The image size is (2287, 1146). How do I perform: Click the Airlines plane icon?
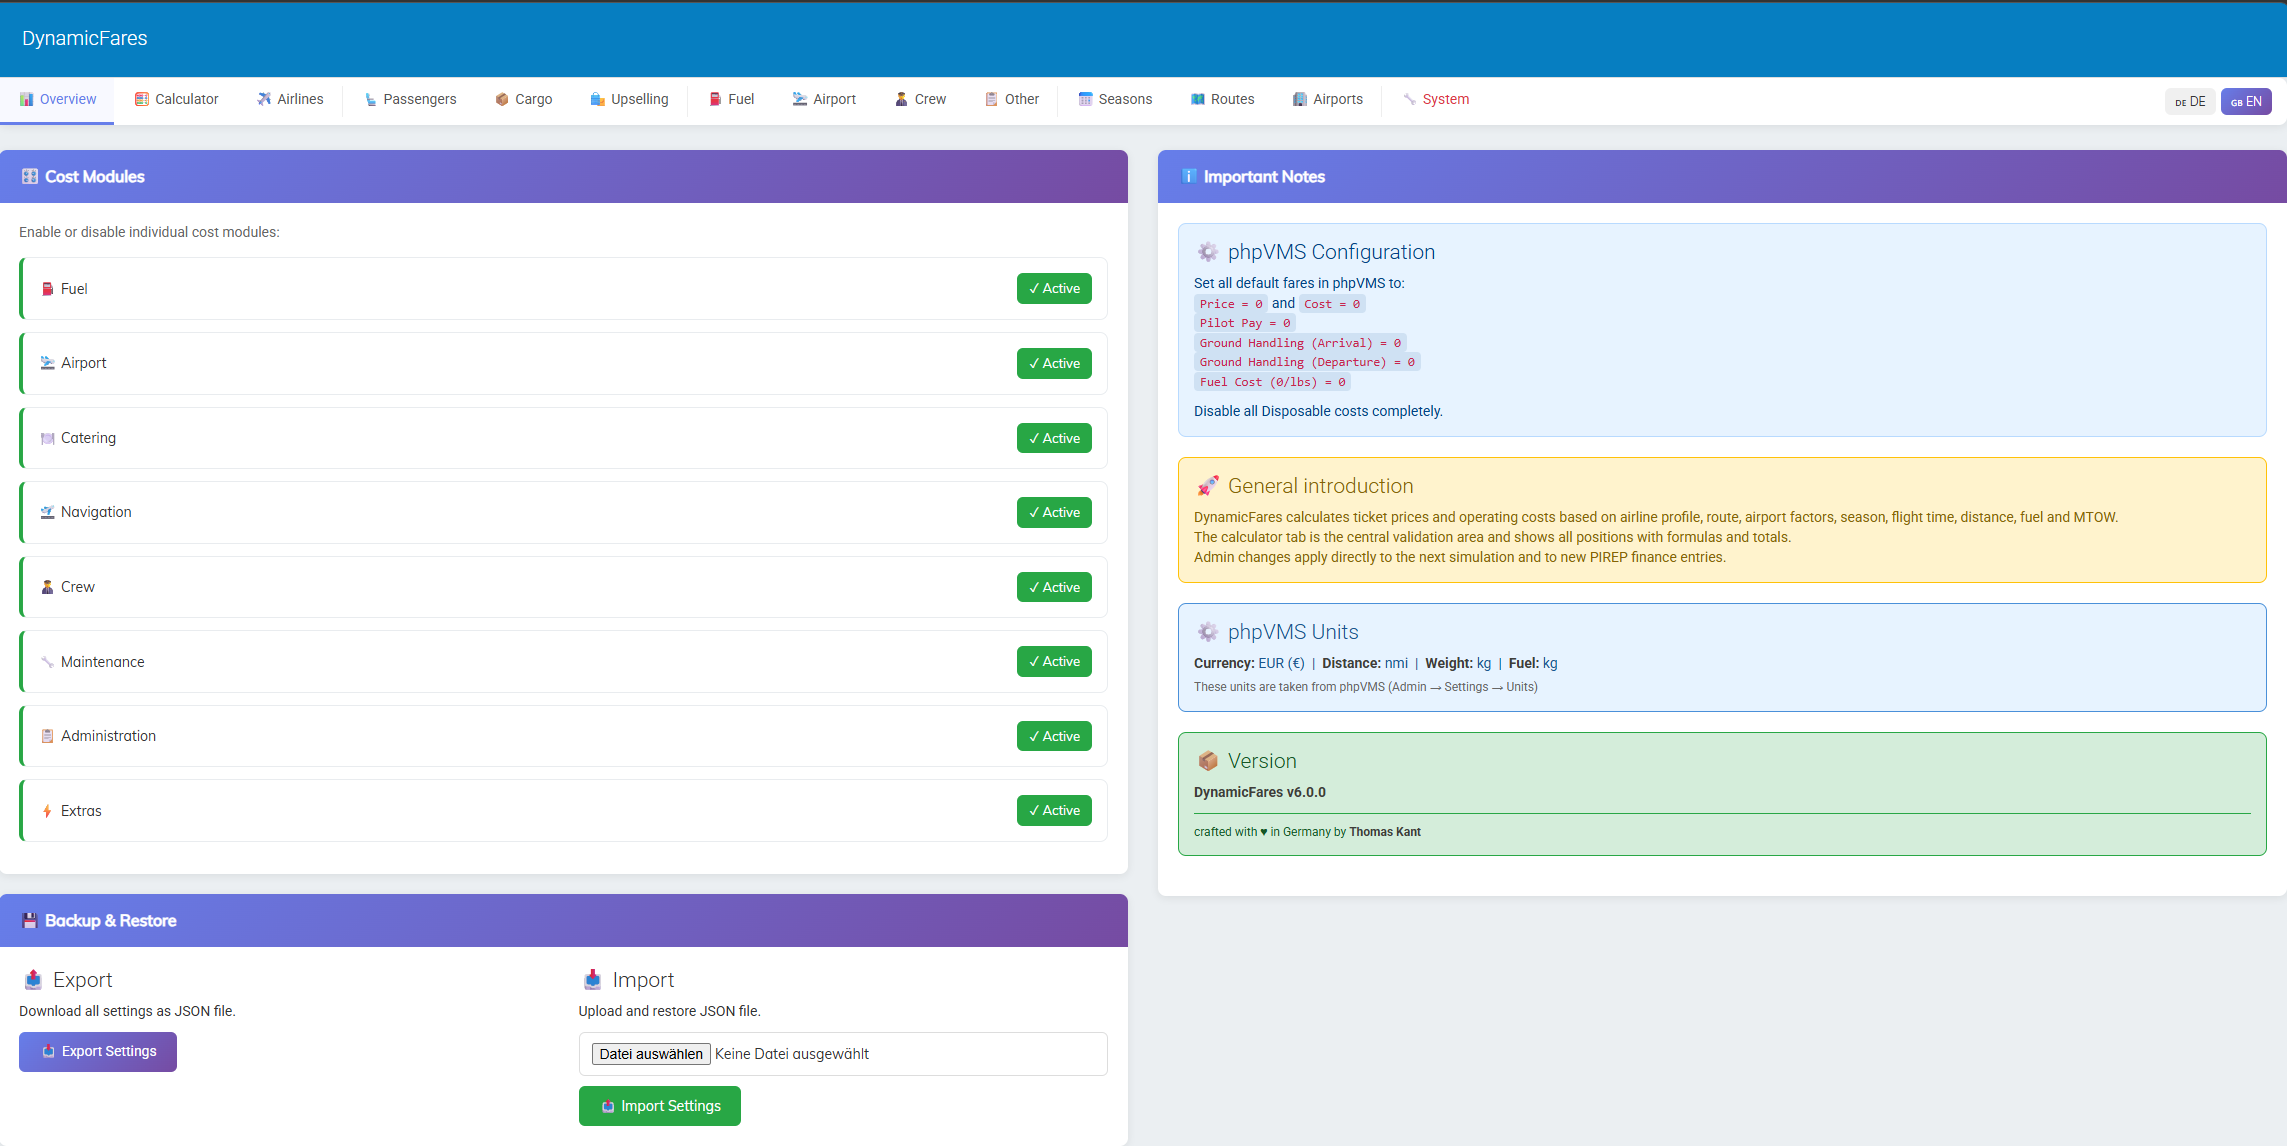click(264, 99)
